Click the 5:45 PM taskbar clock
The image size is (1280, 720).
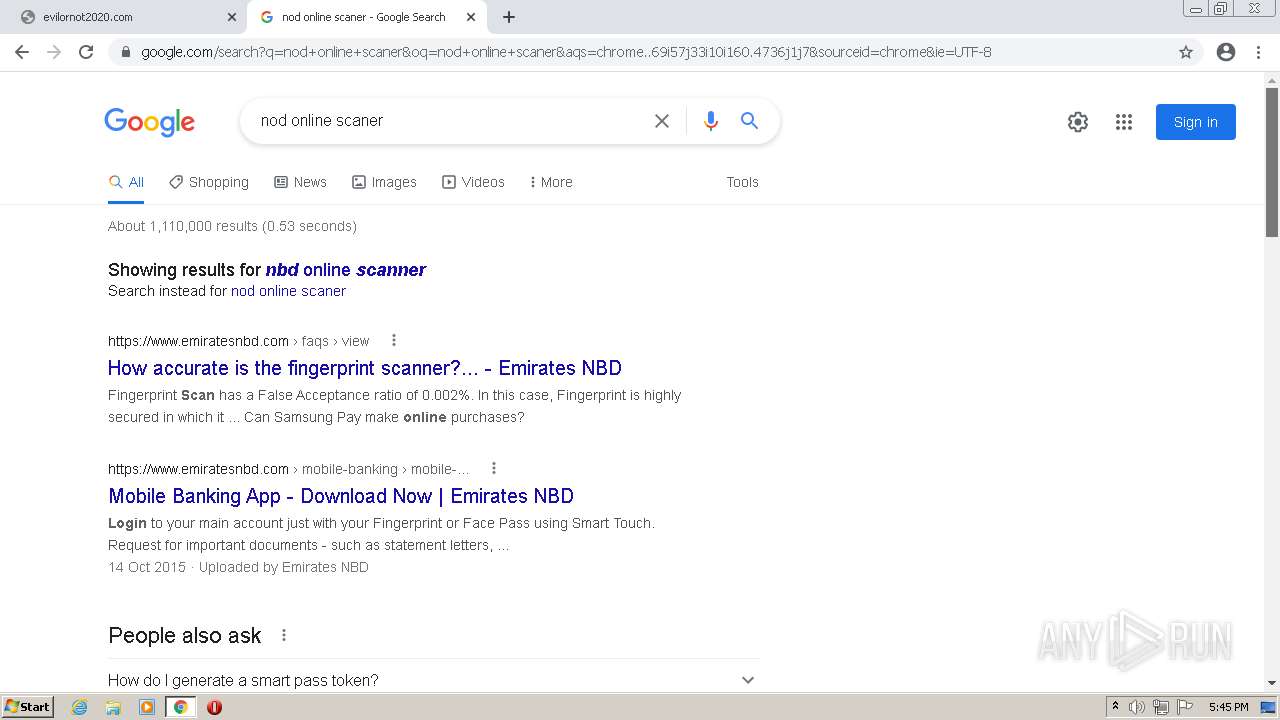coord(1228,707)
